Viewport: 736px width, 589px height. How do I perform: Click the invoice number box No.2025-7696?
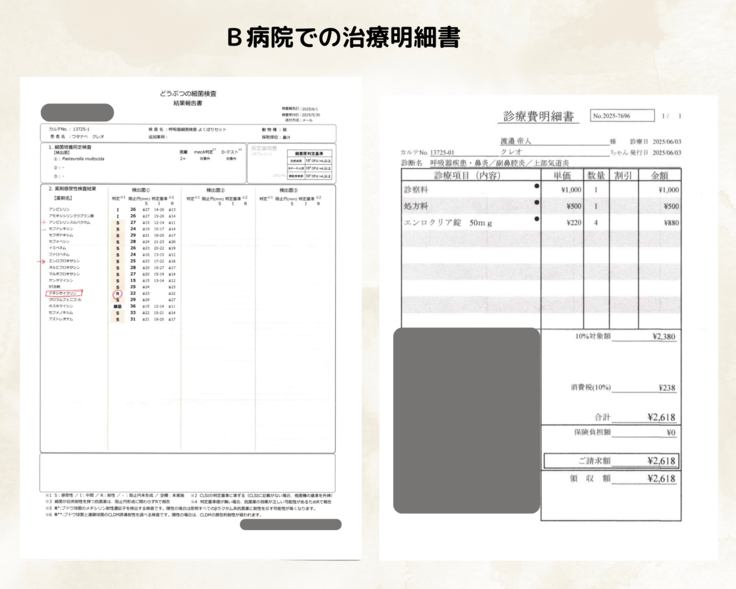[x=622, y=117]
